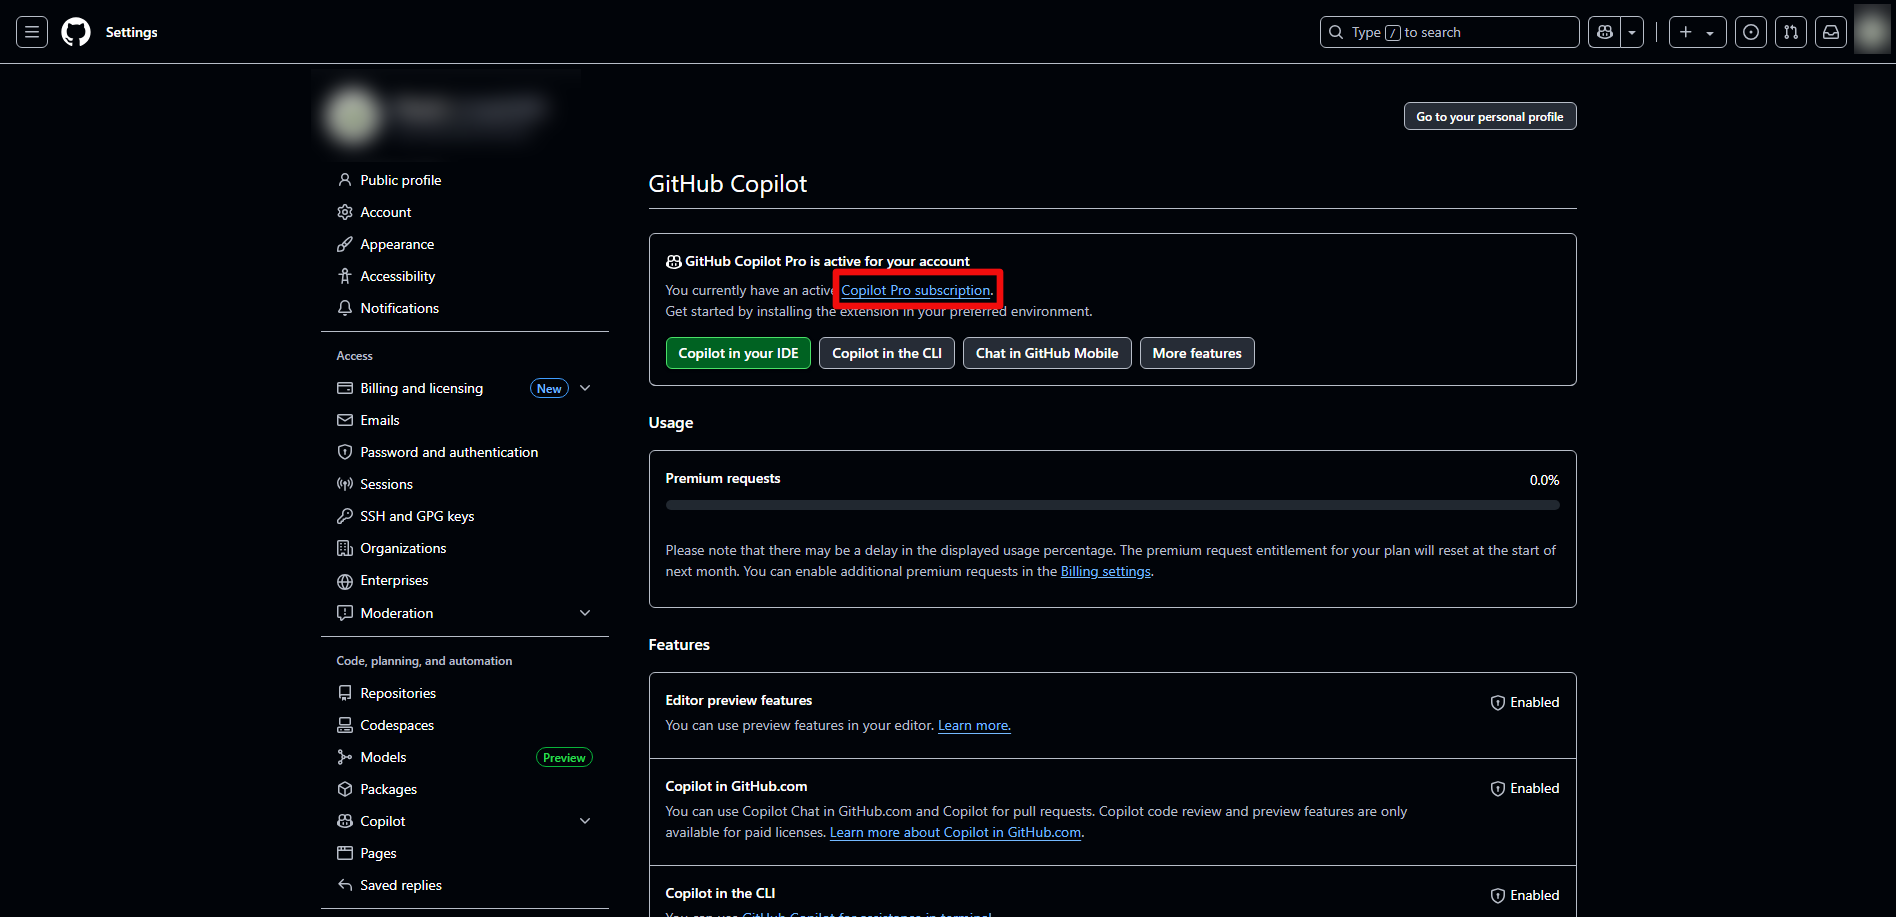Open the Public profile settings page
Image resolution: width=1896 pixels, height=917 pixels.
tap(400, 180)
